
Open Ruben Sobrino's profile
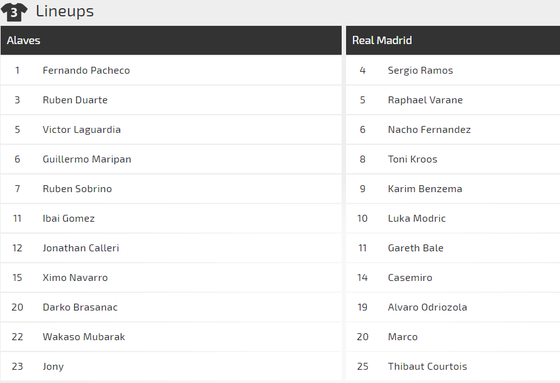coord(77,189)
